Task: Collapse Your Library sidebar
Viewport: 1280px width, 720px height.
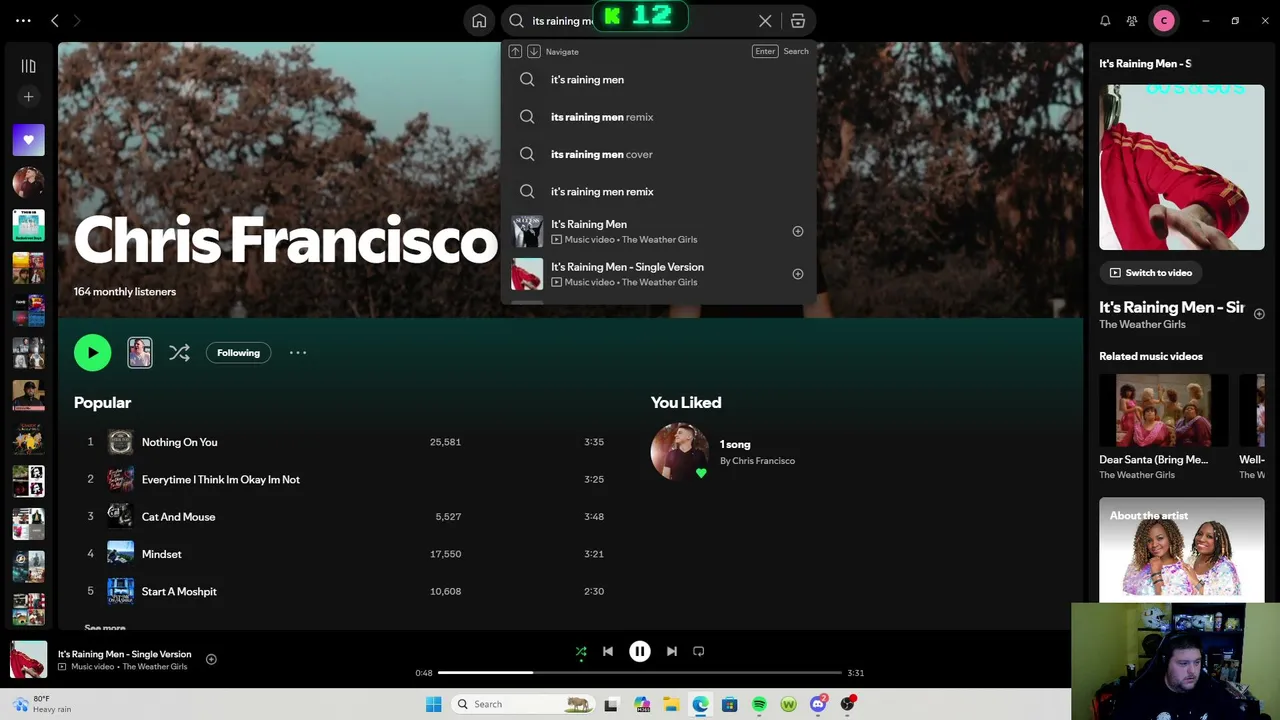Action: point(28,66)
